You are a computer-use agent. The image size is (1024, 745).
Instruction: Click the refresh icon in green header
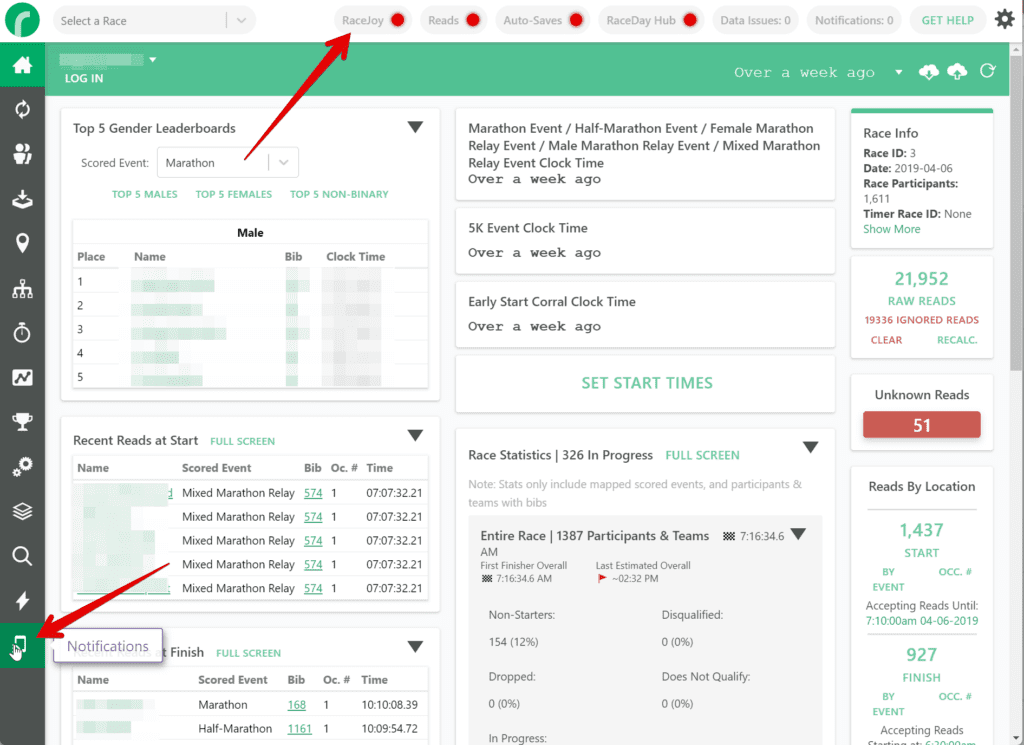(987, 71)
